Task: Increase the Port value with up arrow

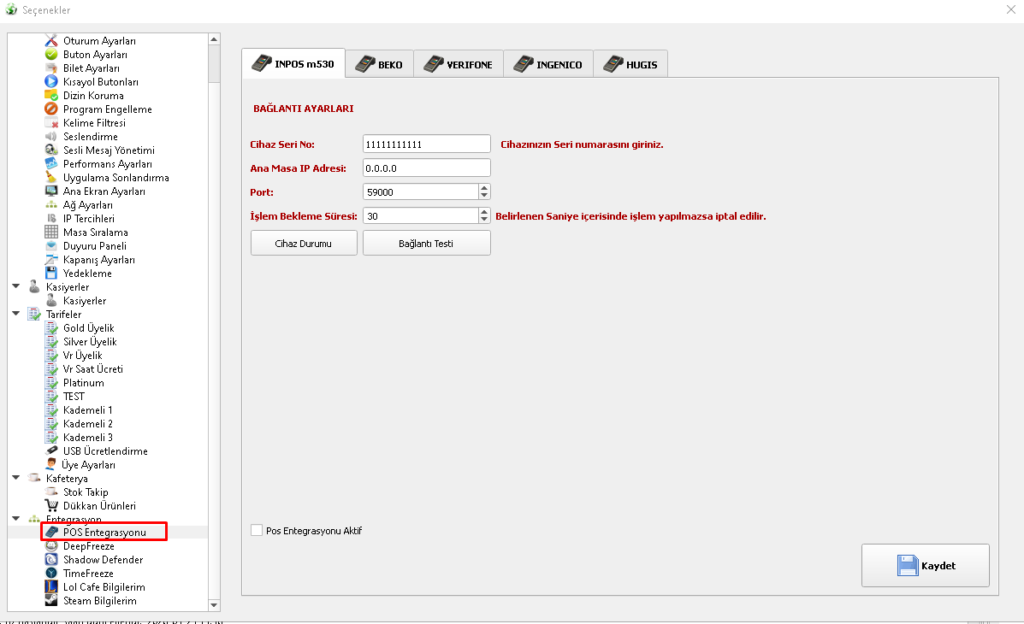Action: (x=484, y=187)
